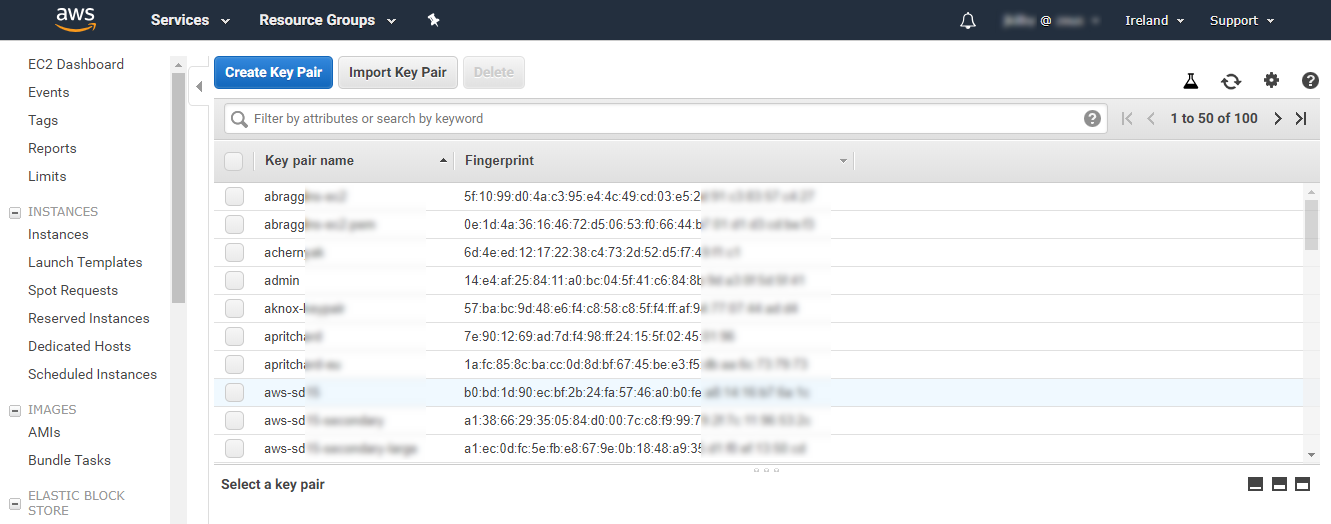This screenshot has height=524, width=1331.
Task: Open the Resource Groups dropdown
Action: click(327, 20)
